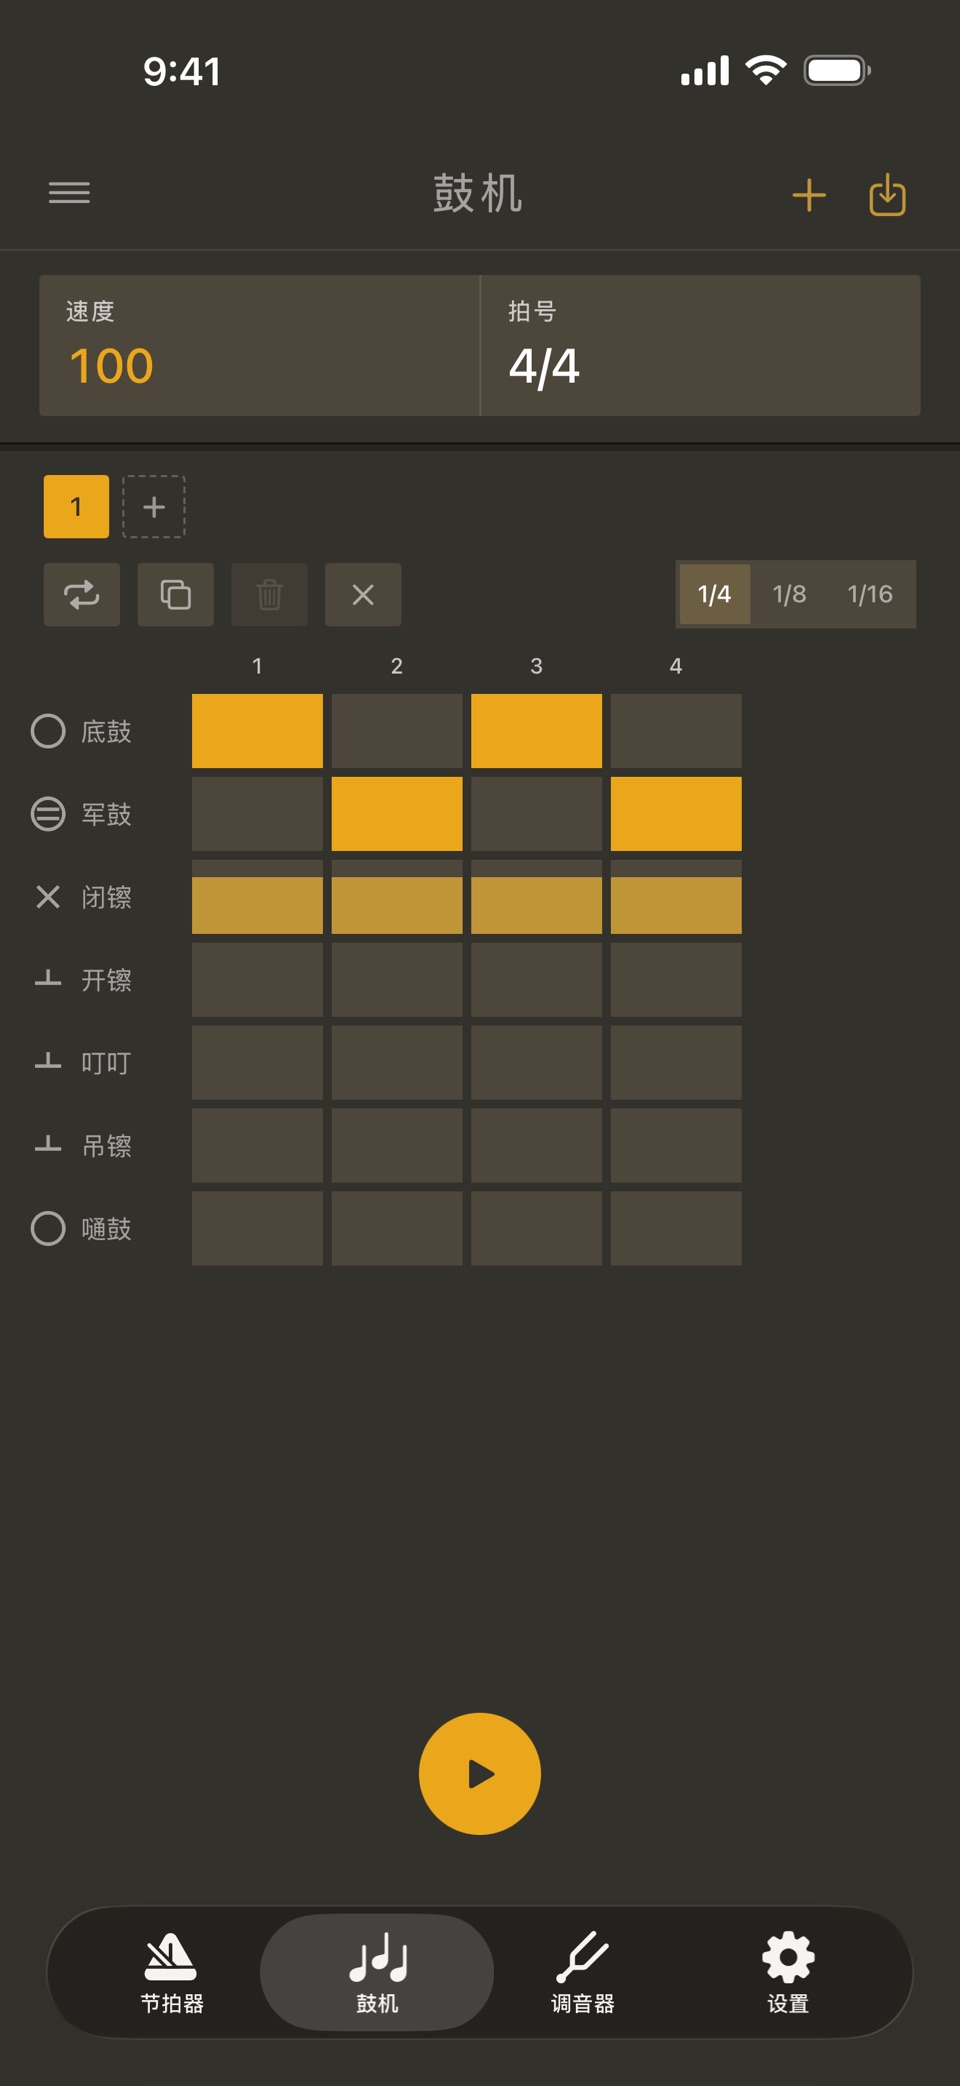Clear pattern with X icon
The width and height of the screenshot is (960, 2086).
coord(363,595)
